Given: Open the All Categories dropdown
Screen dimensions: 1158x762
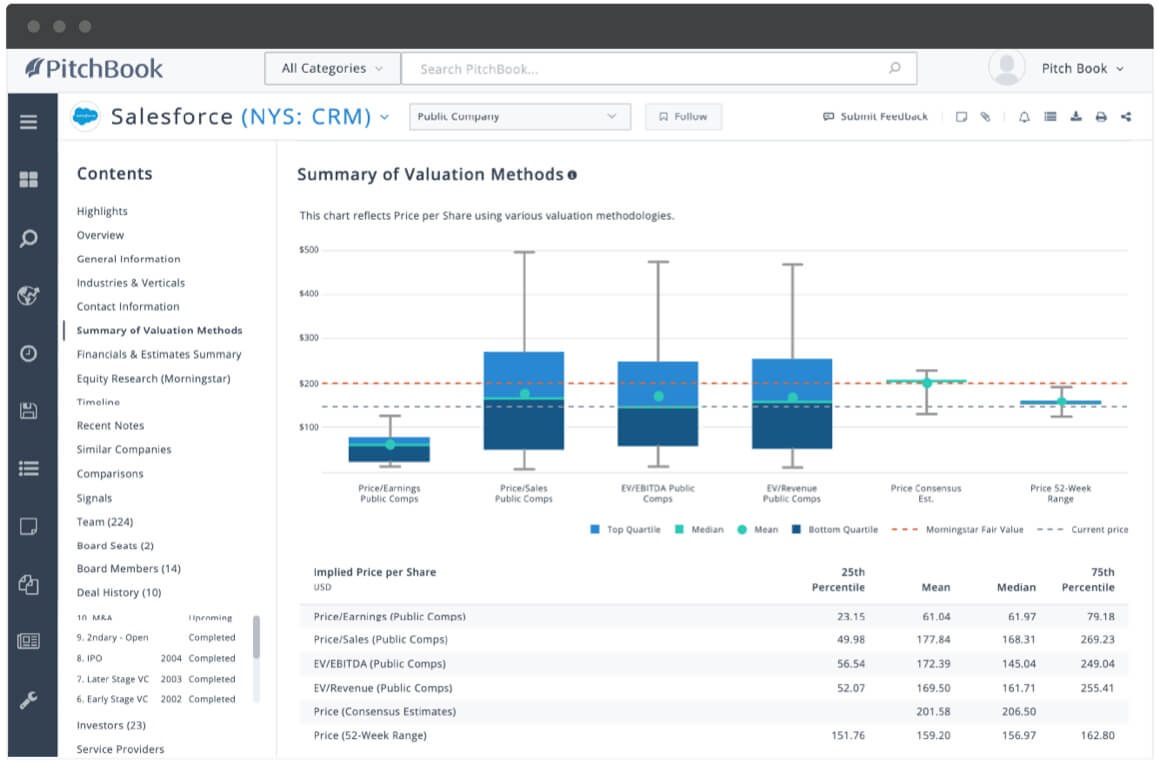Looking at the screenshot, I should (331, 68).
